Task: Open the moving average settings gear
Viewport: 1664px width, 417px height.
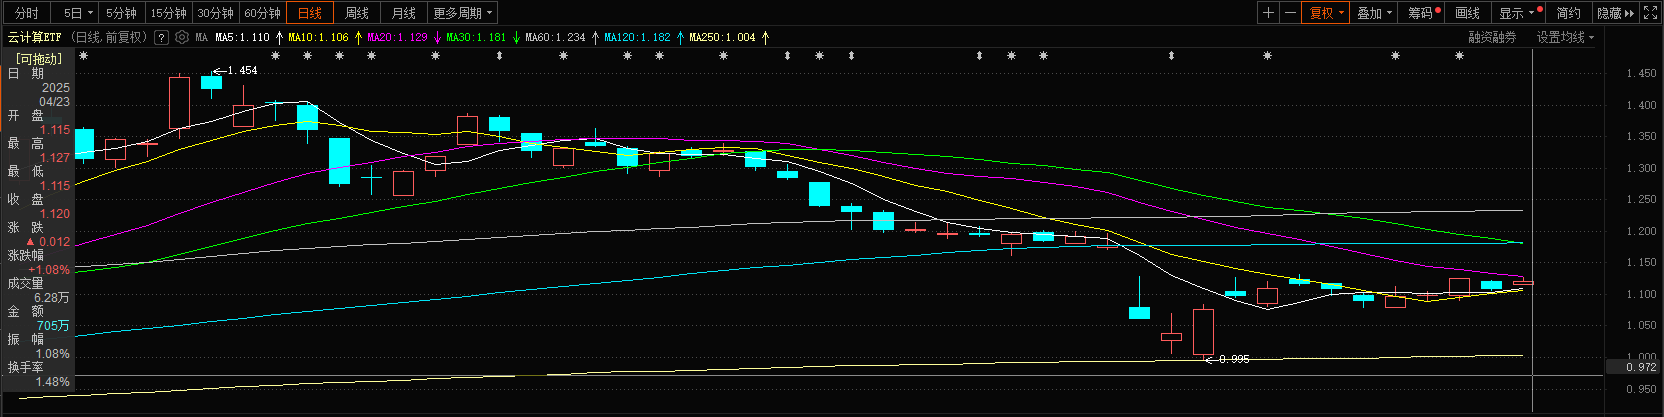Action: (181, 37)
